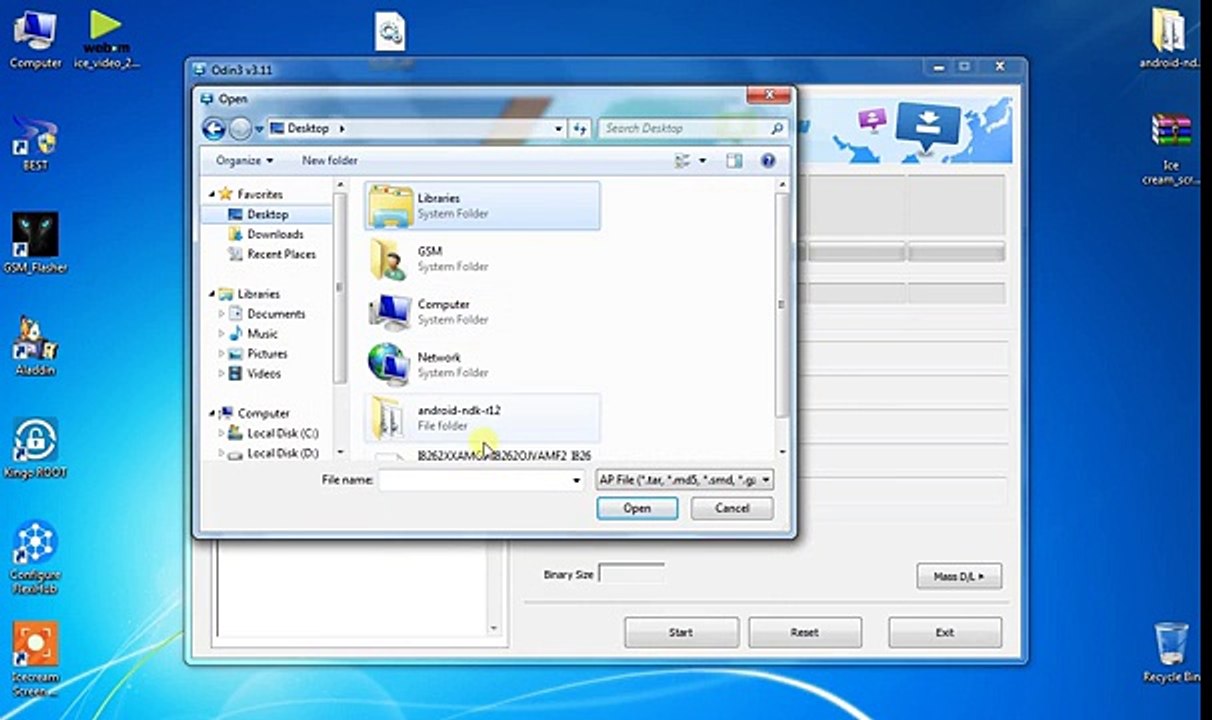Click the forward navigation arrow
The height and width of the screenshot is (720, 1212).
pyautogui.click(x=240, y=129)
